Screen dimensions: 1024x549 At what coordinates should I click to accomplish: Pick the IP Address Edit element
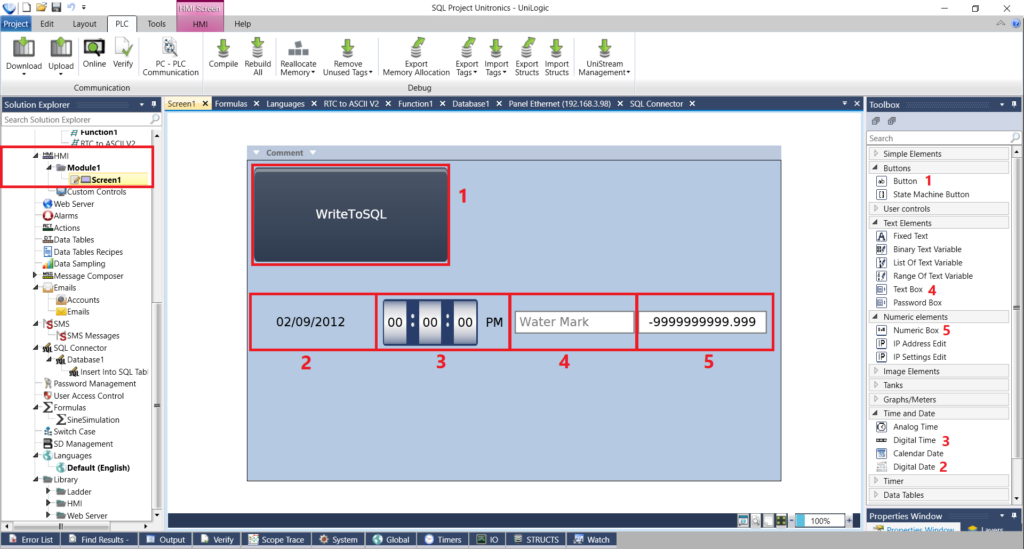919,343
